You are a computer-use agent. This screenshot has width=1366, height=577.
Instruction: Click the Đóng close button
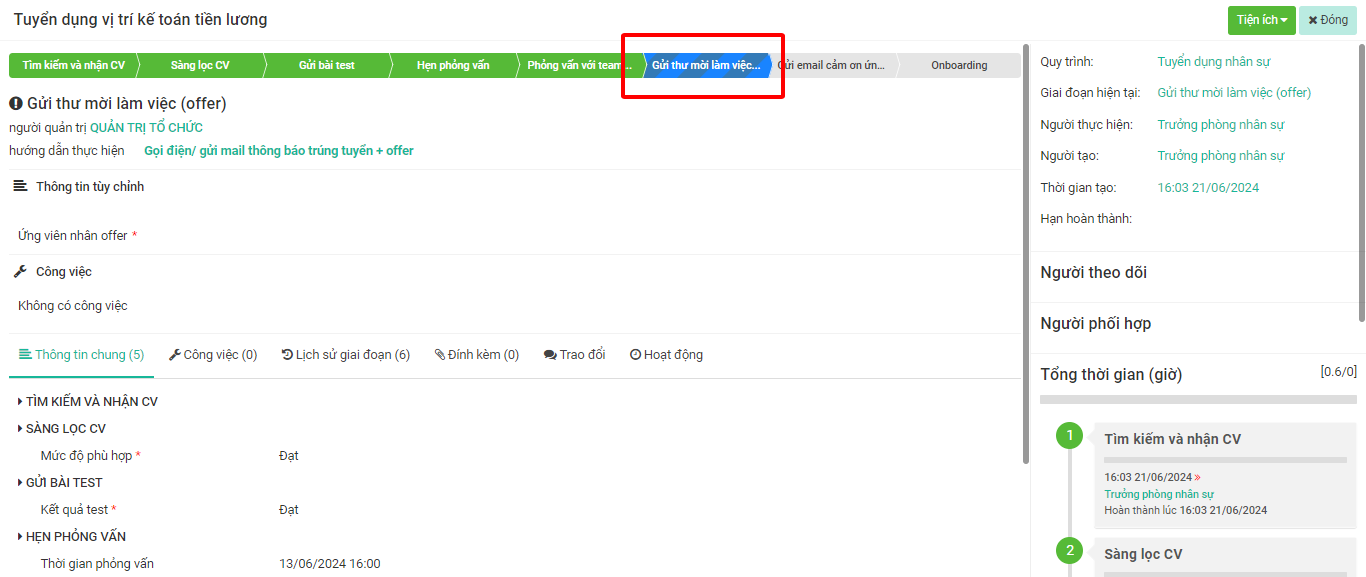1328,20
